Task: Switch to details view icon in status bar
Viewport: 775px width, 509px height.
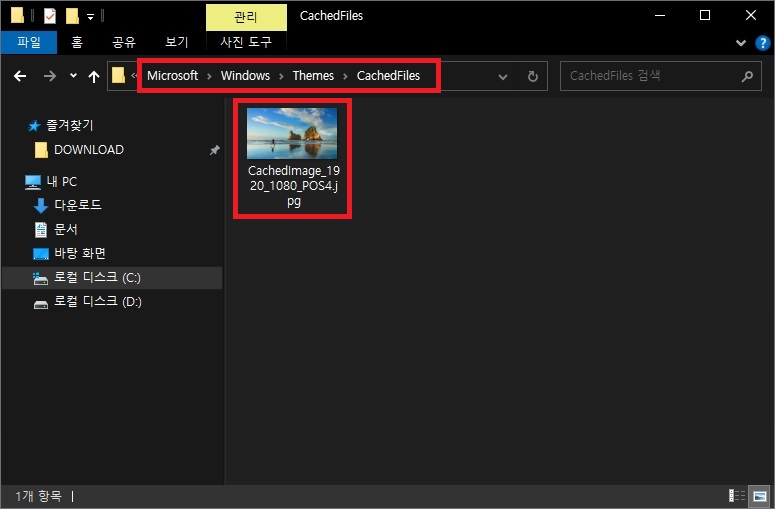Action: click(x=737, y=495)
